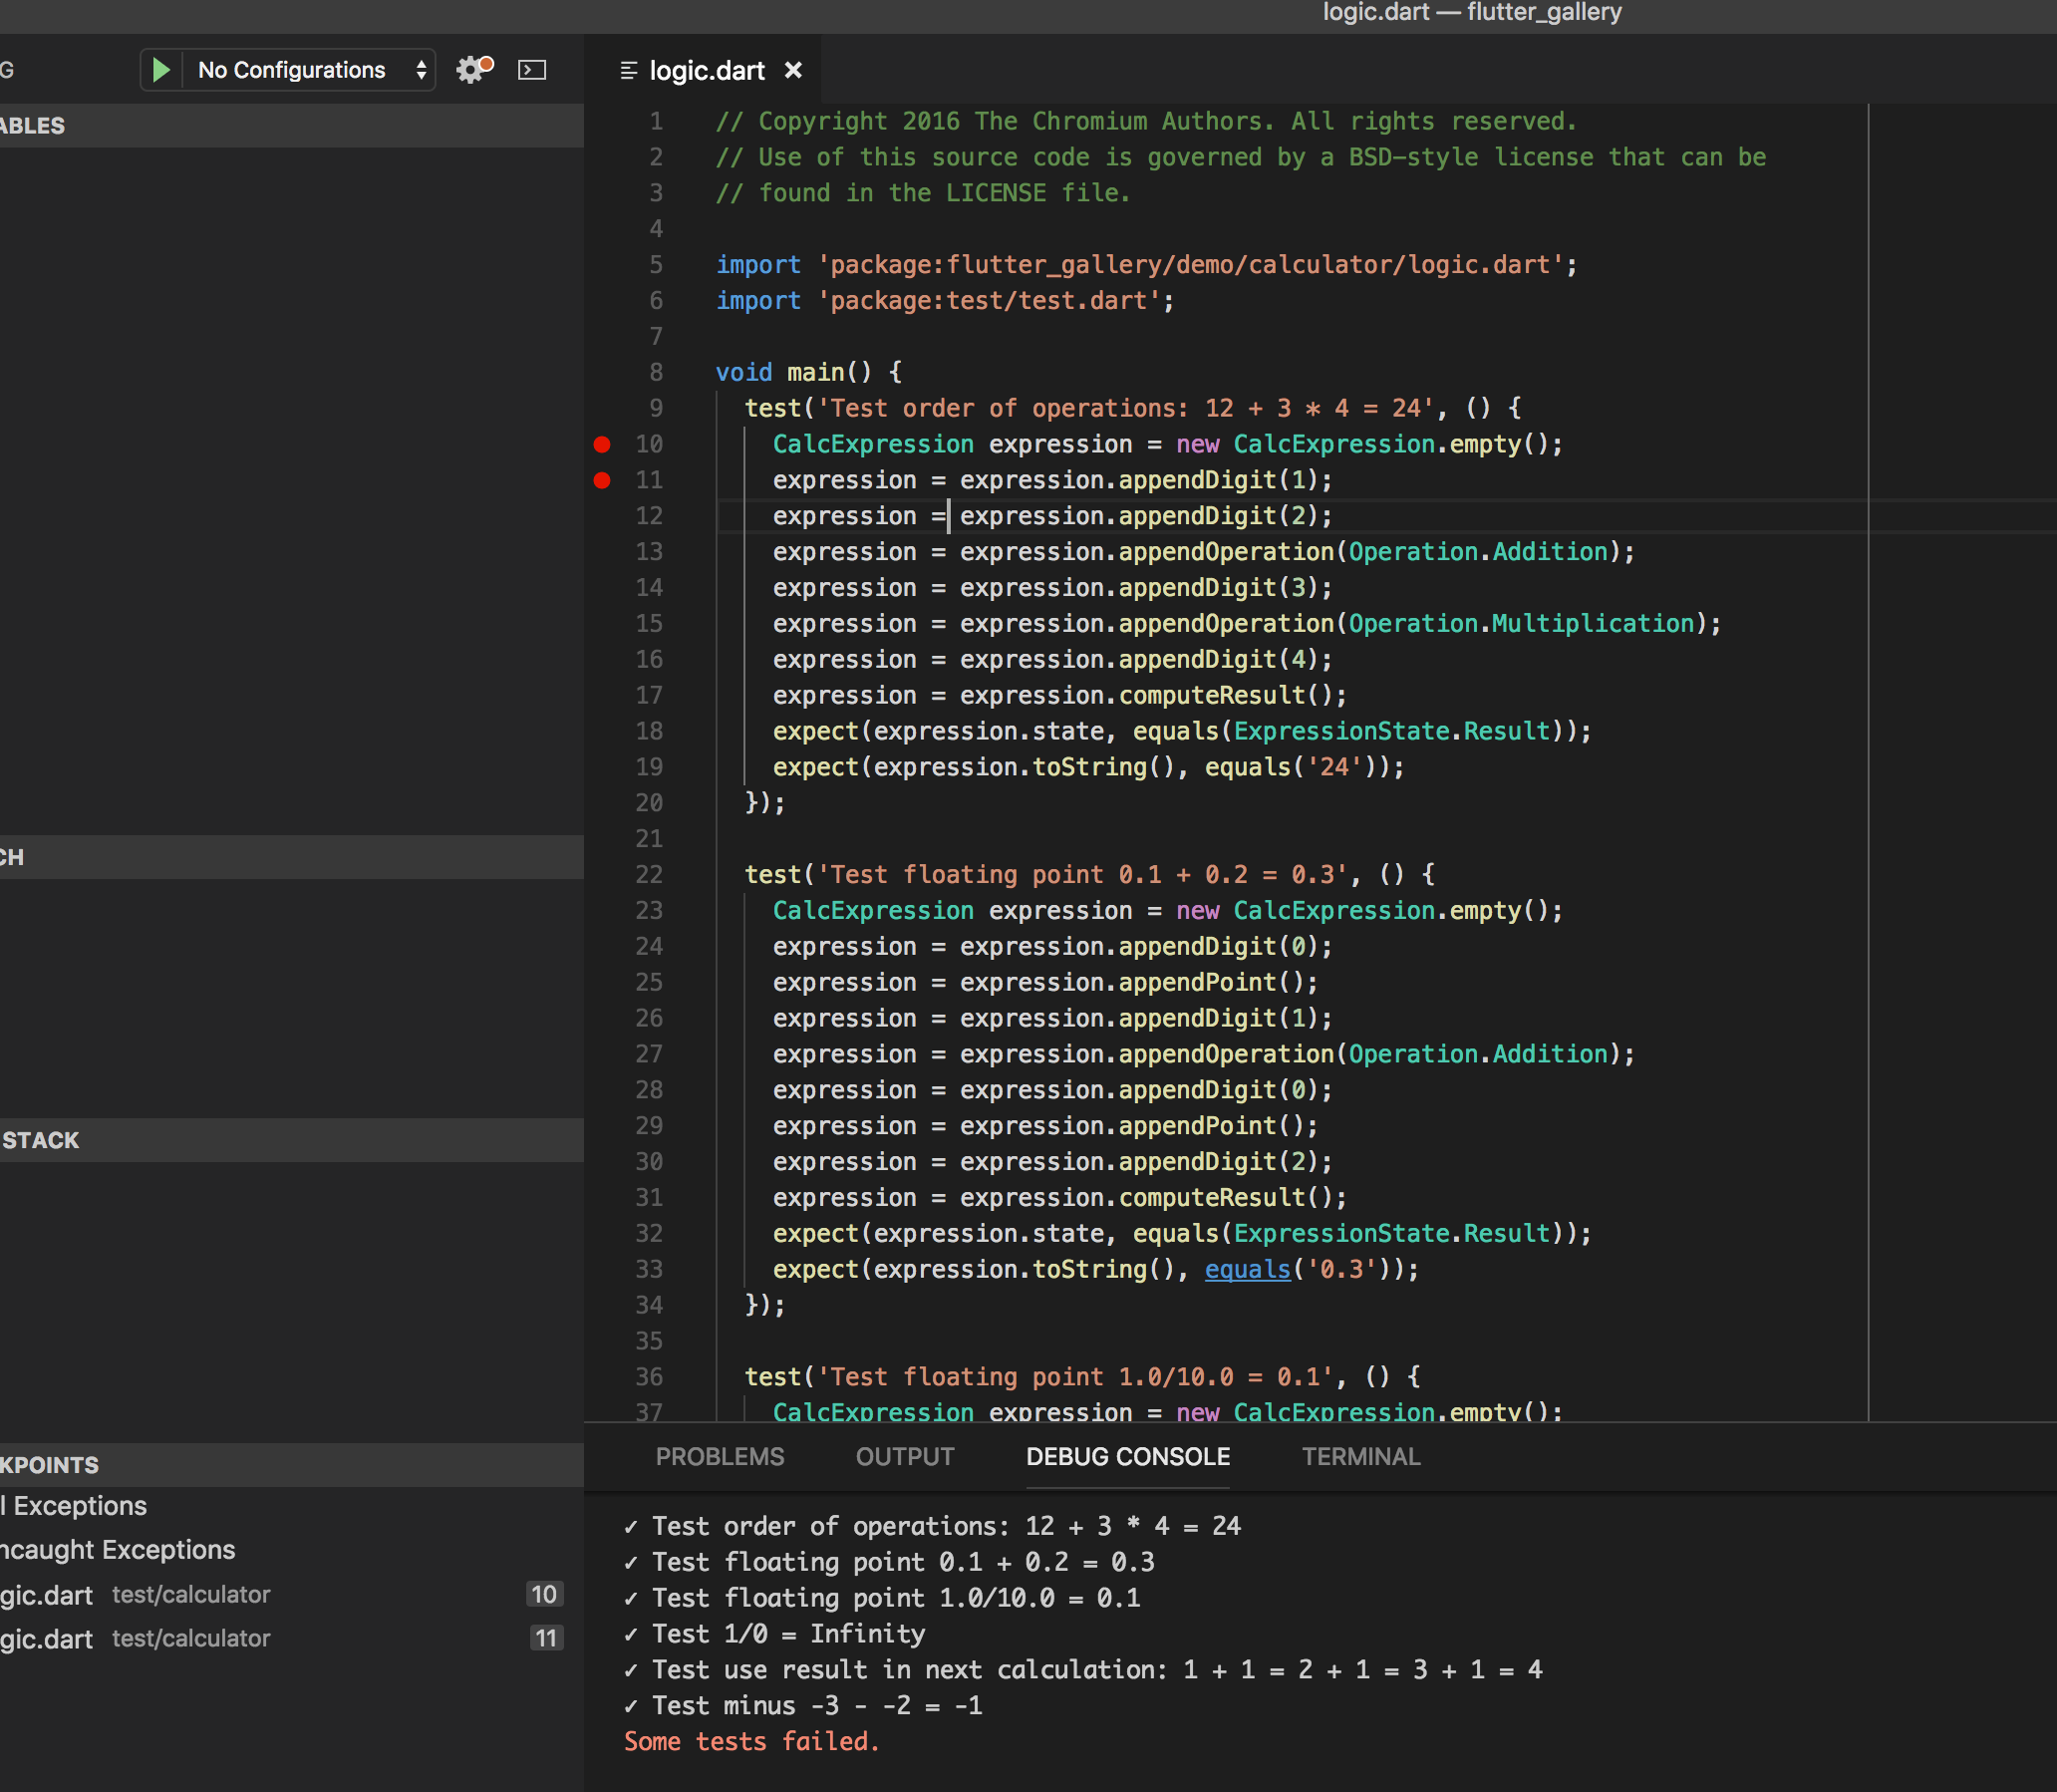2057x1792 pixels.
Task: Enable the Uncaught Exceptions breakpoint entry
Action: point(117,1549)
